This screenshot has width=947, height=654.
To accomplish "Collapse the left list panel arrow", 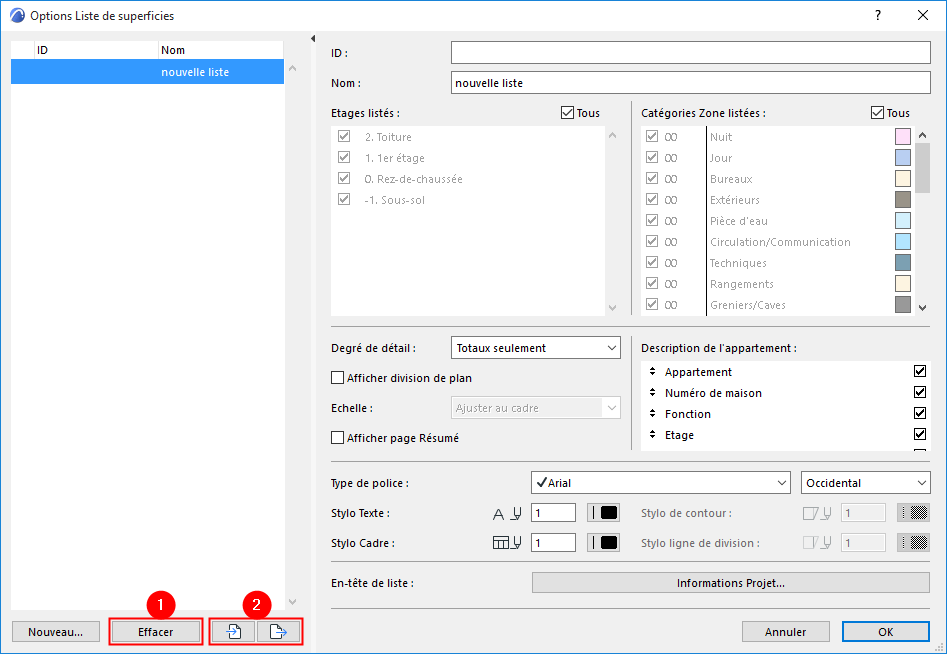I will pyautogui.click(x=313, y=39).
